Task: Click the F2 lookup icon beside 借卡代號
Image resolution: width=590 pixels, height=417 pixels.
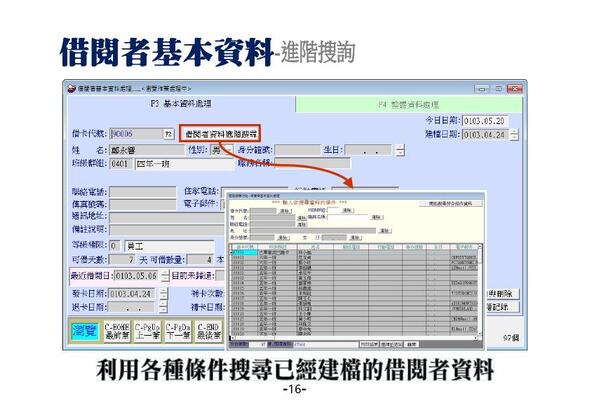Action: coord(169,134)
